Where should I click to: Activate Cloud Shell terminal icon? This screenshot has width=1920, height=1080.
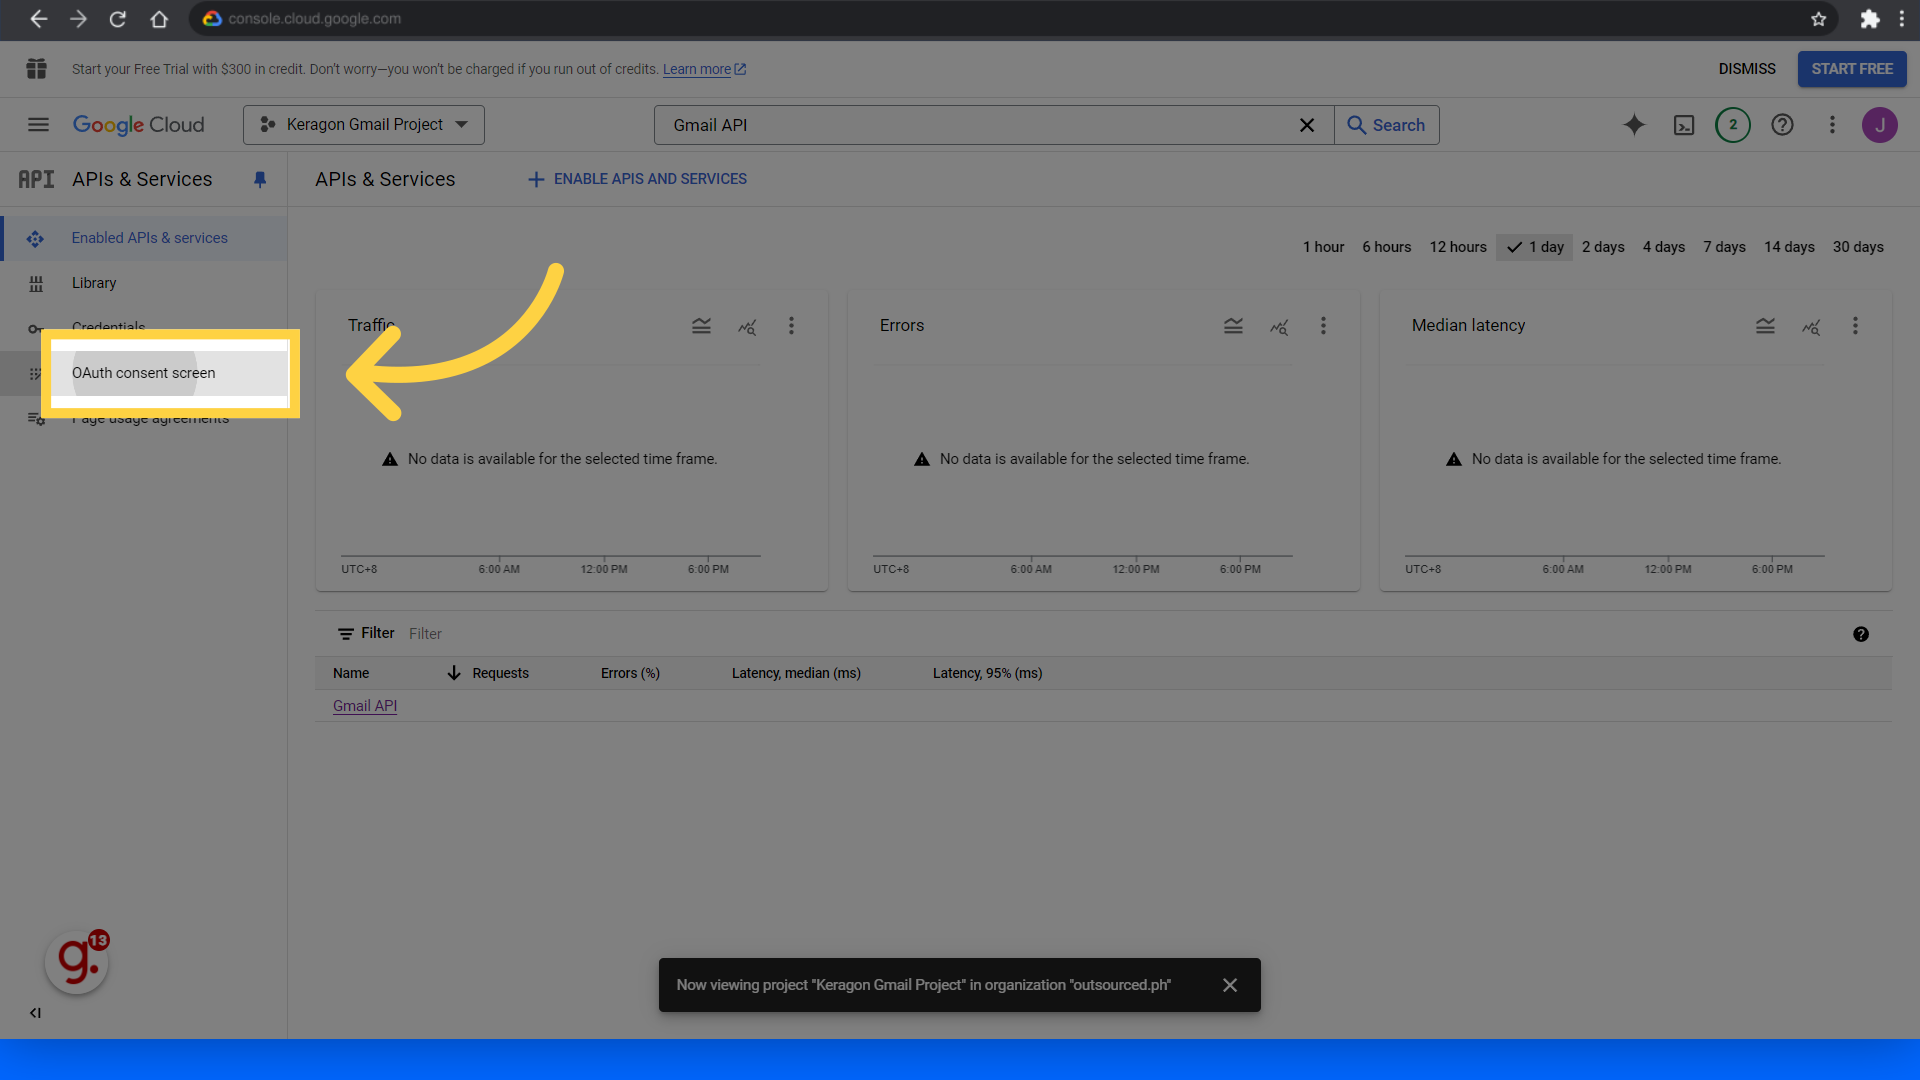1684,125
